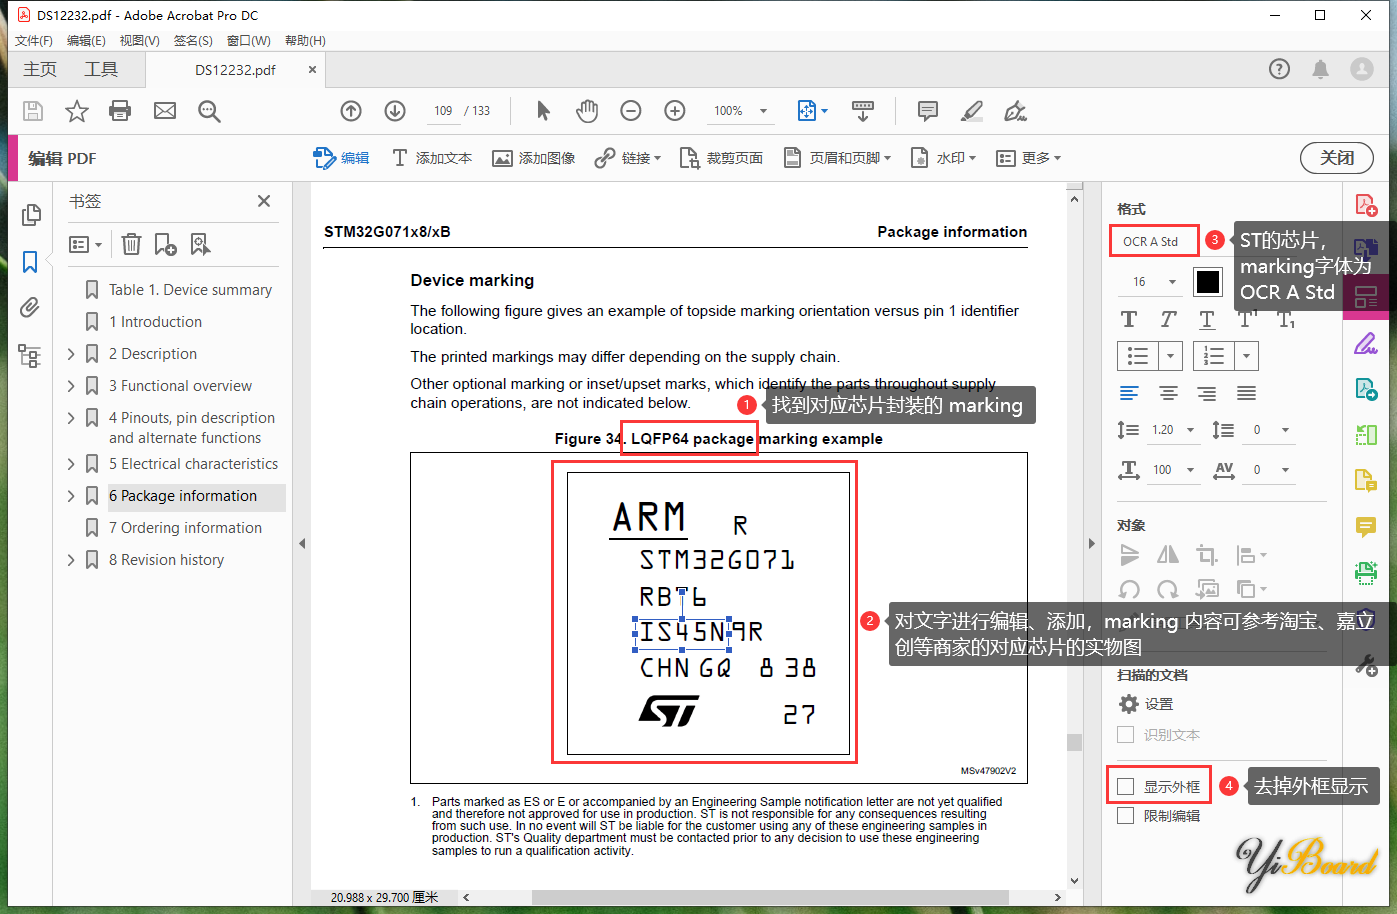Image resolution: width=1397 pixels, height=914 pixels.
Task: Click the 添加文本 button
Action: (x=432, y=158)
